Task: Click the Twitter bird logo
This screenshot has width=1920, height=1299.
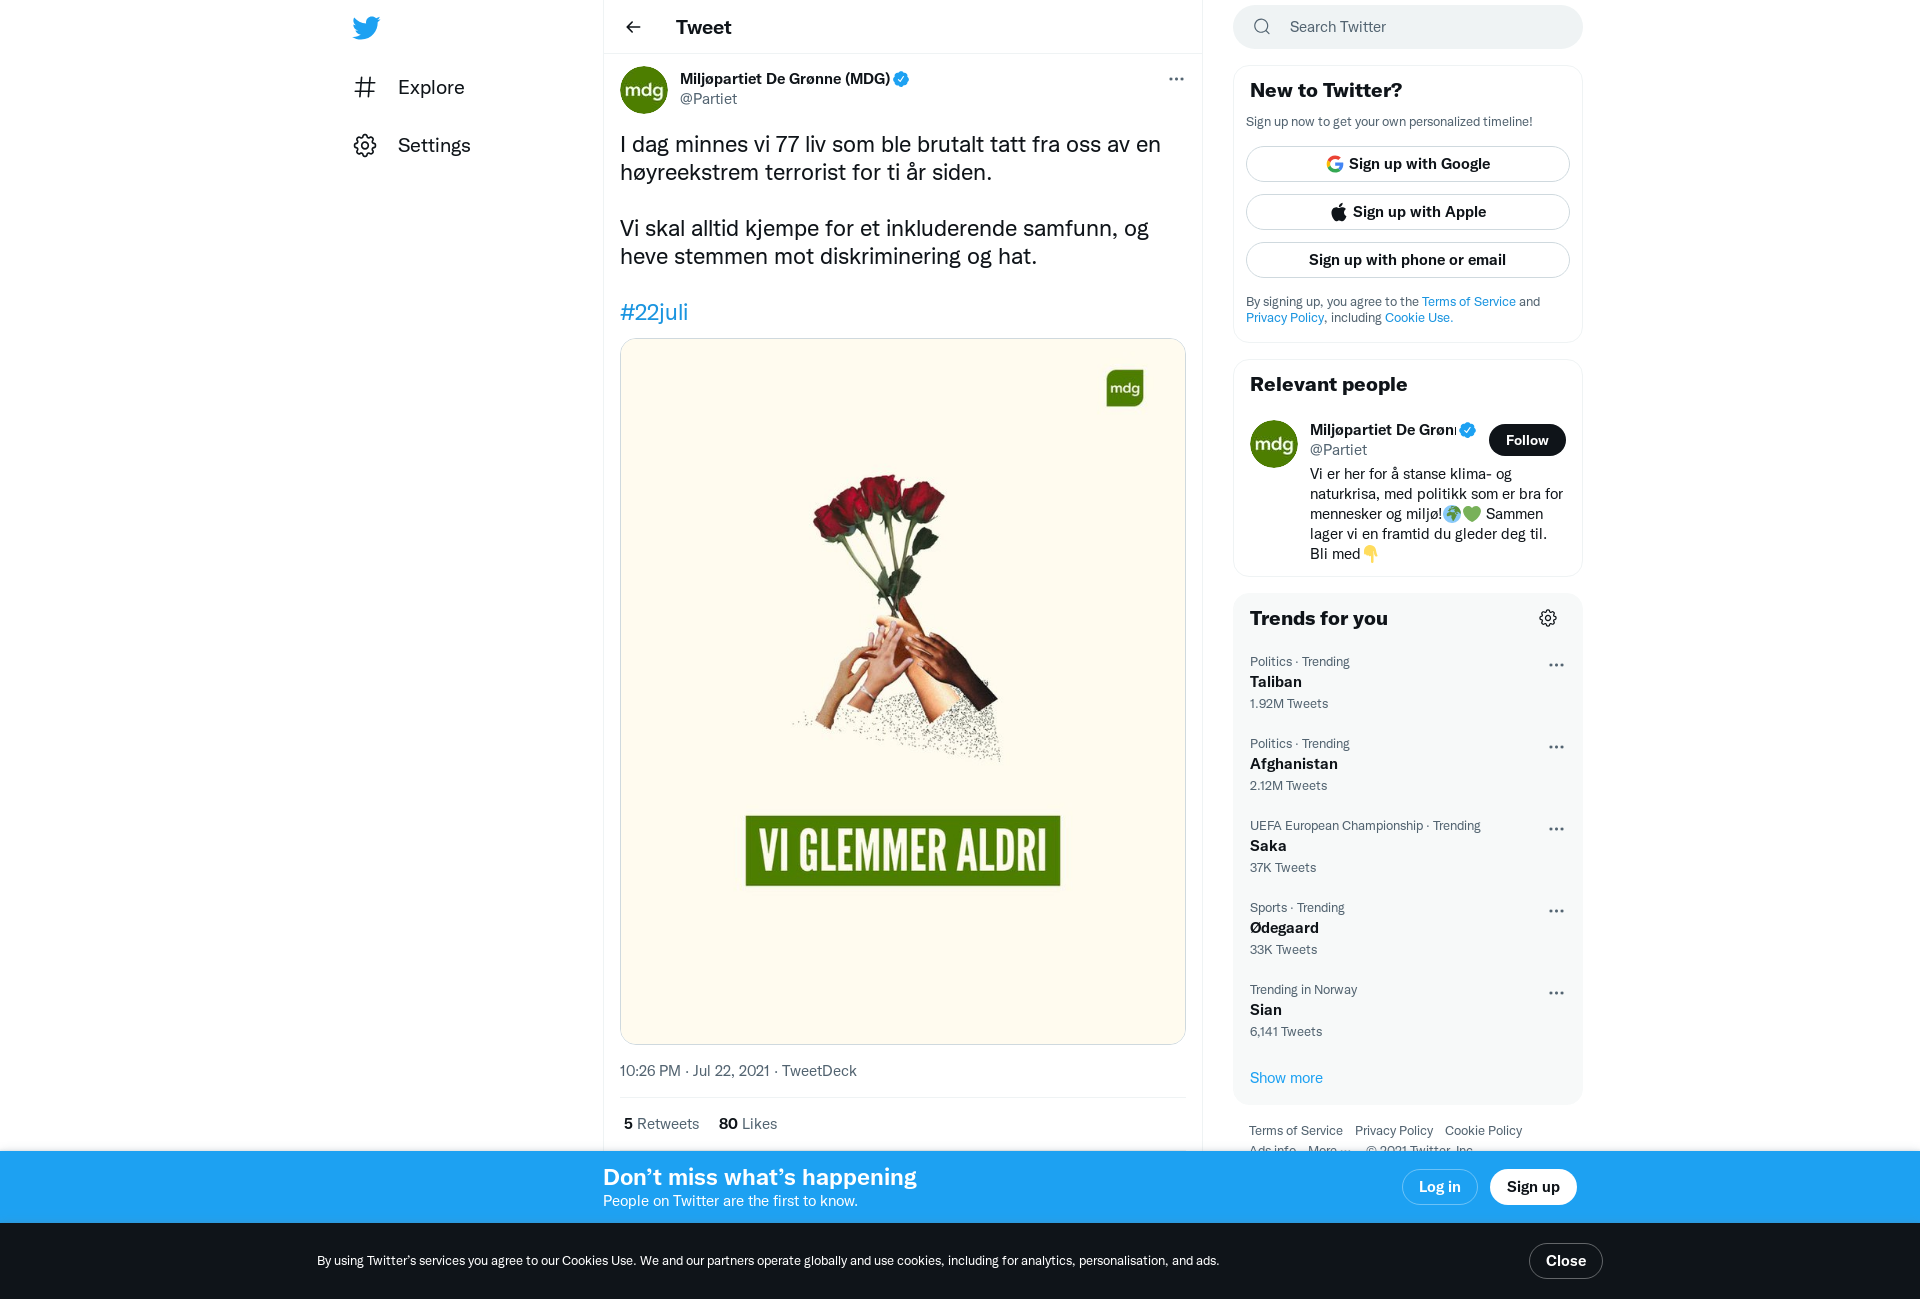Action: click(x=366, y=27)
